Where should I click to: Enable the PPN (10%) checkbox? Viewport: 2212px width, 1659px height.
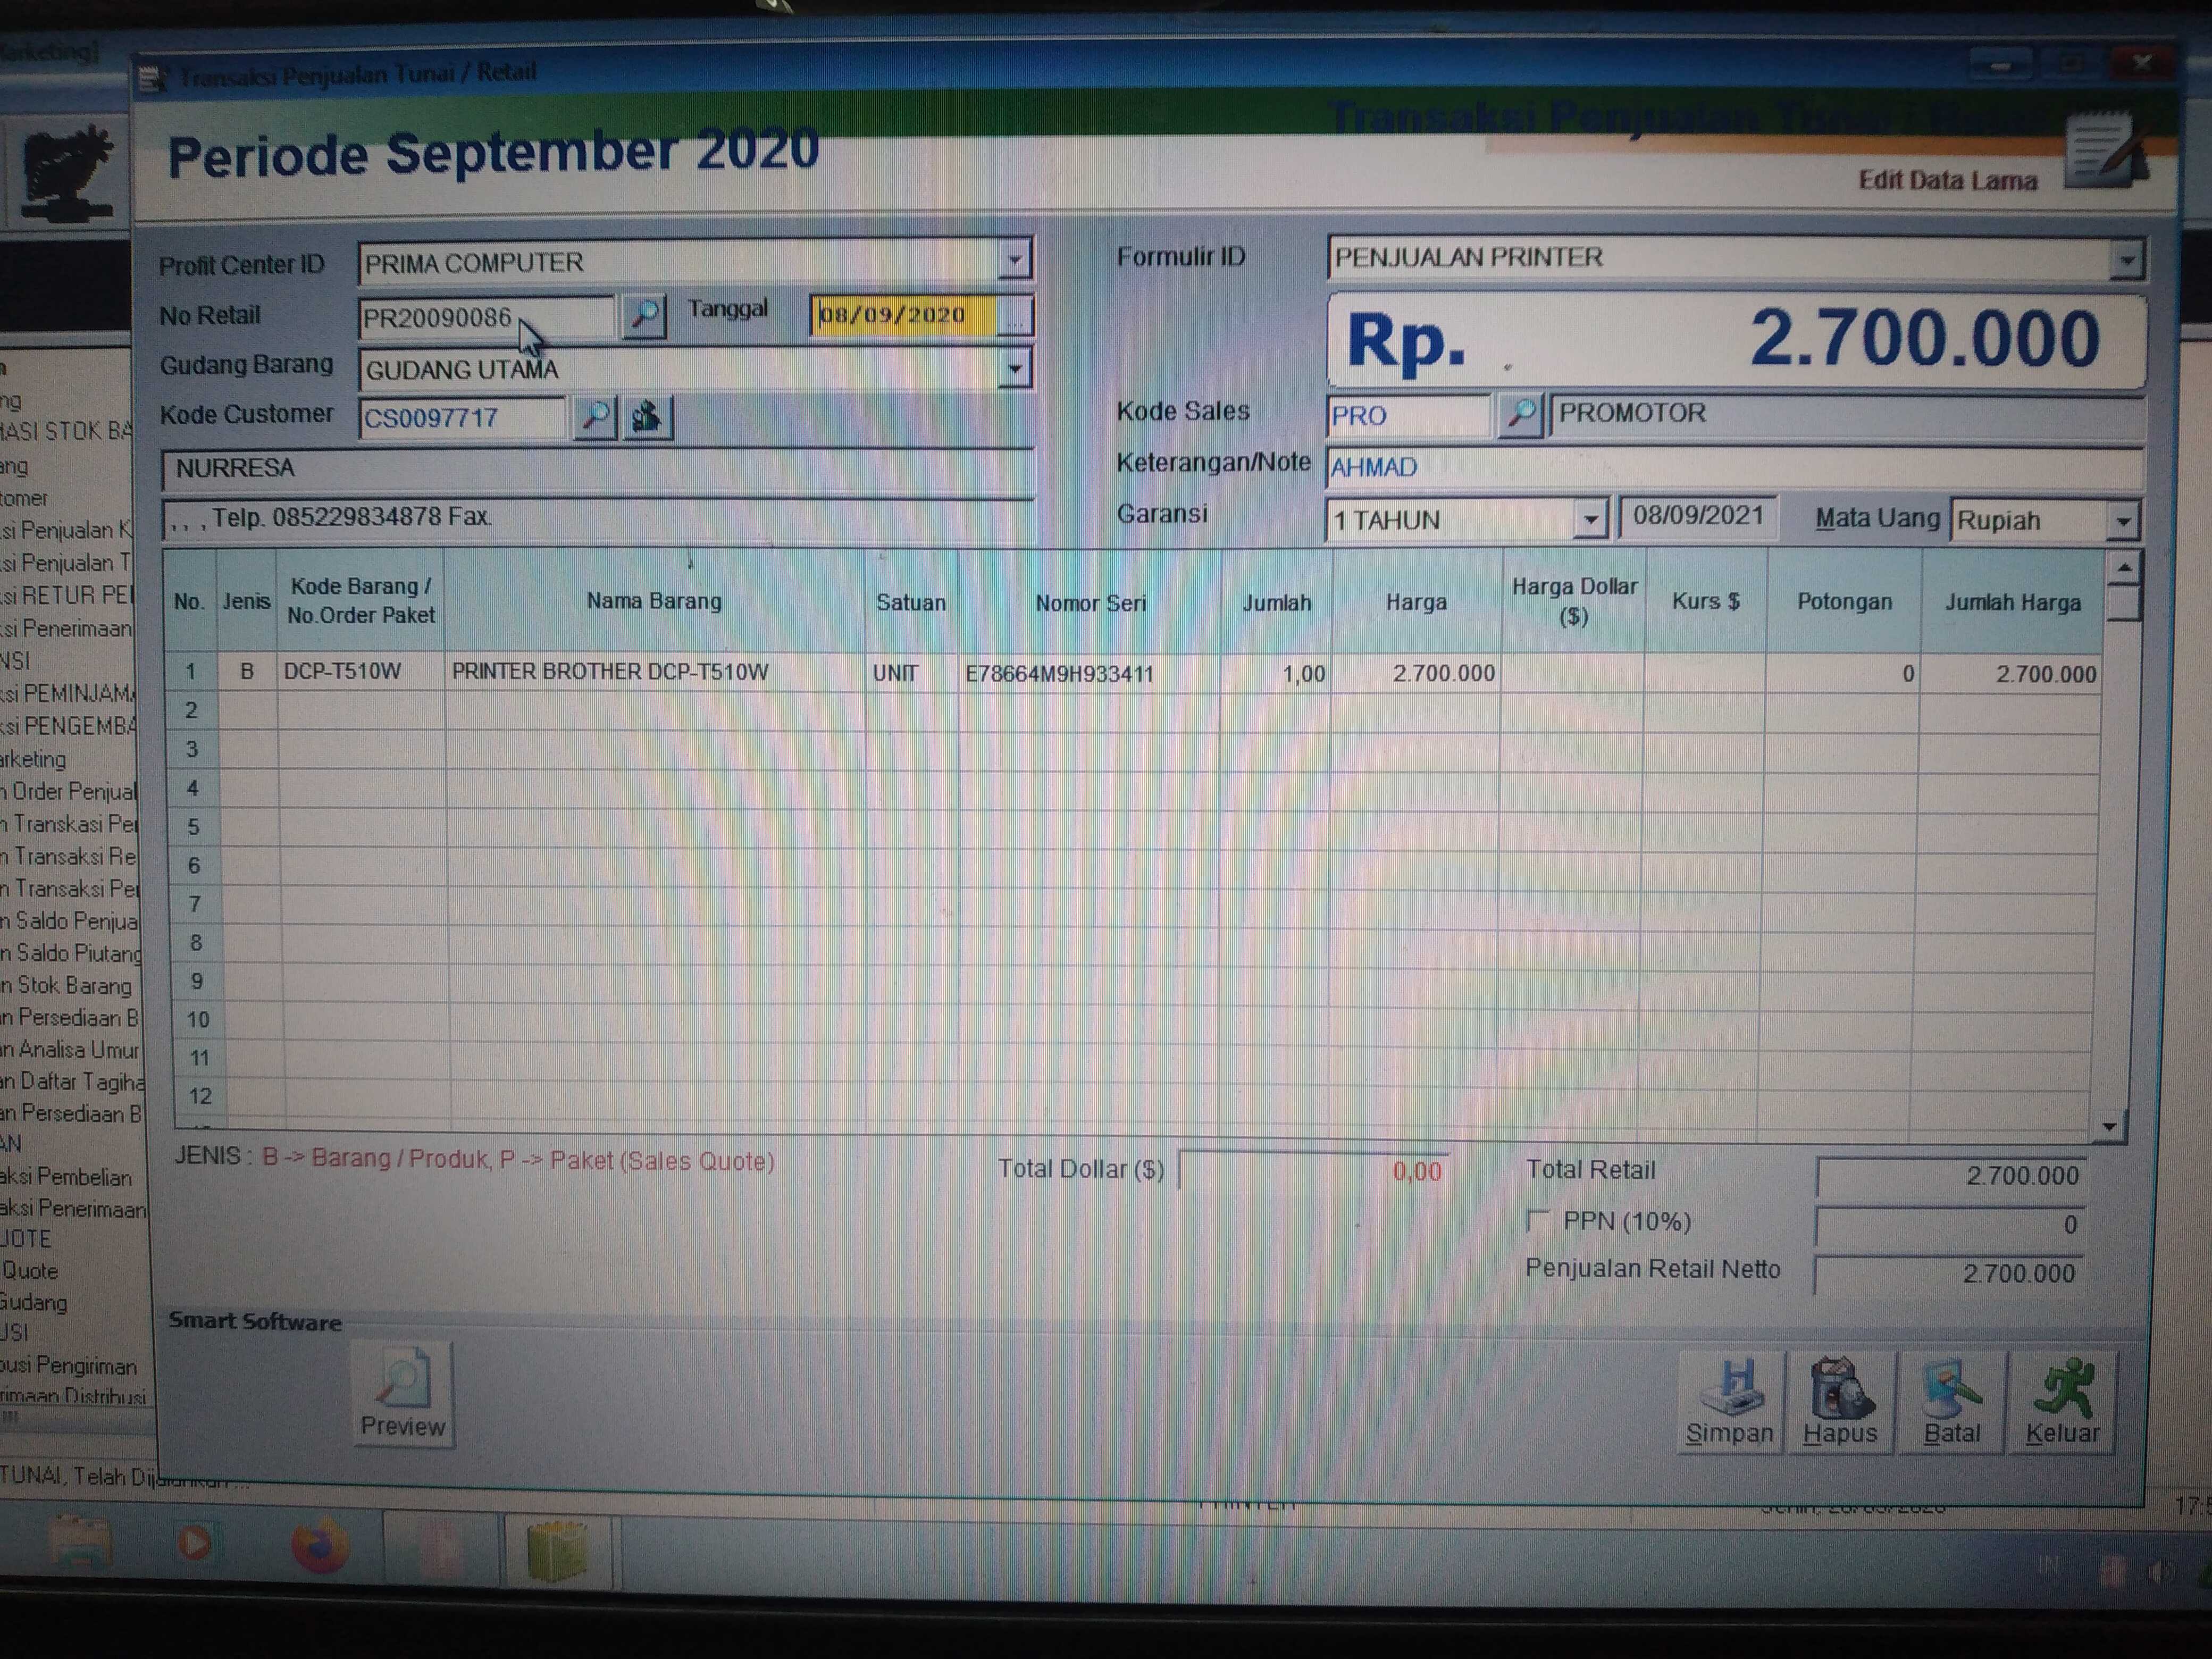pyautogui.click(x=1539, y=1220)
